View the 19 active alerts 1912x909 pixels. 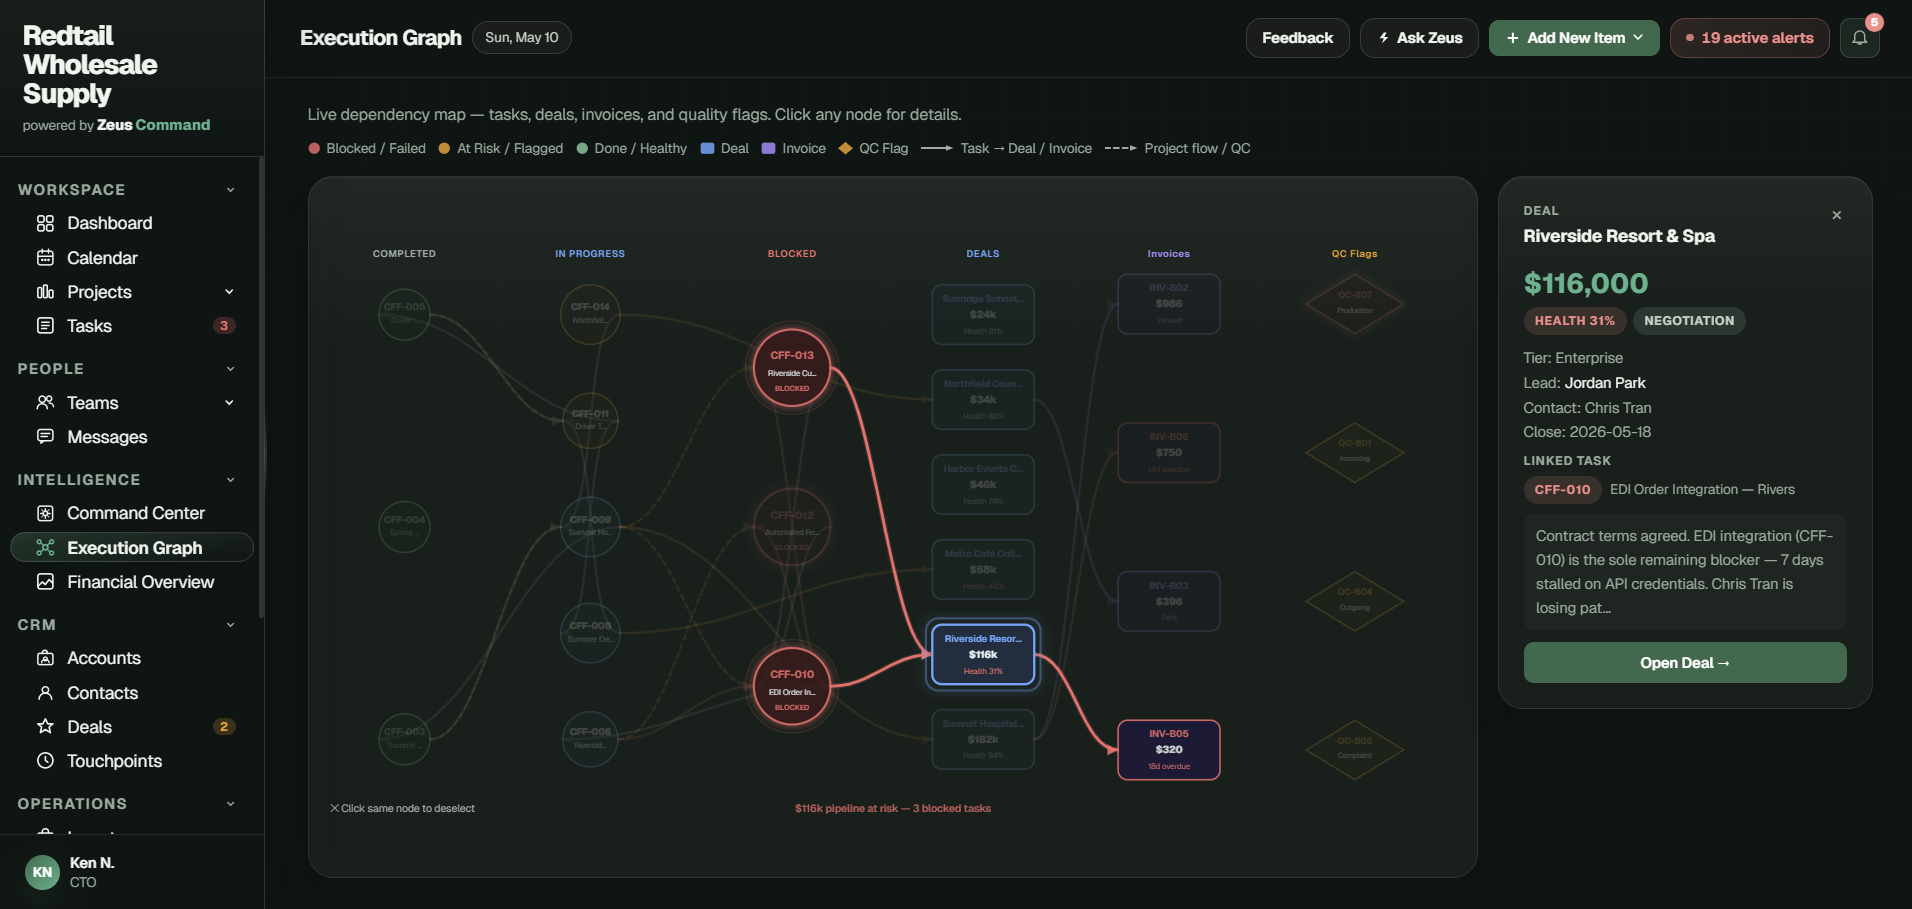(x=1749, y=38)
